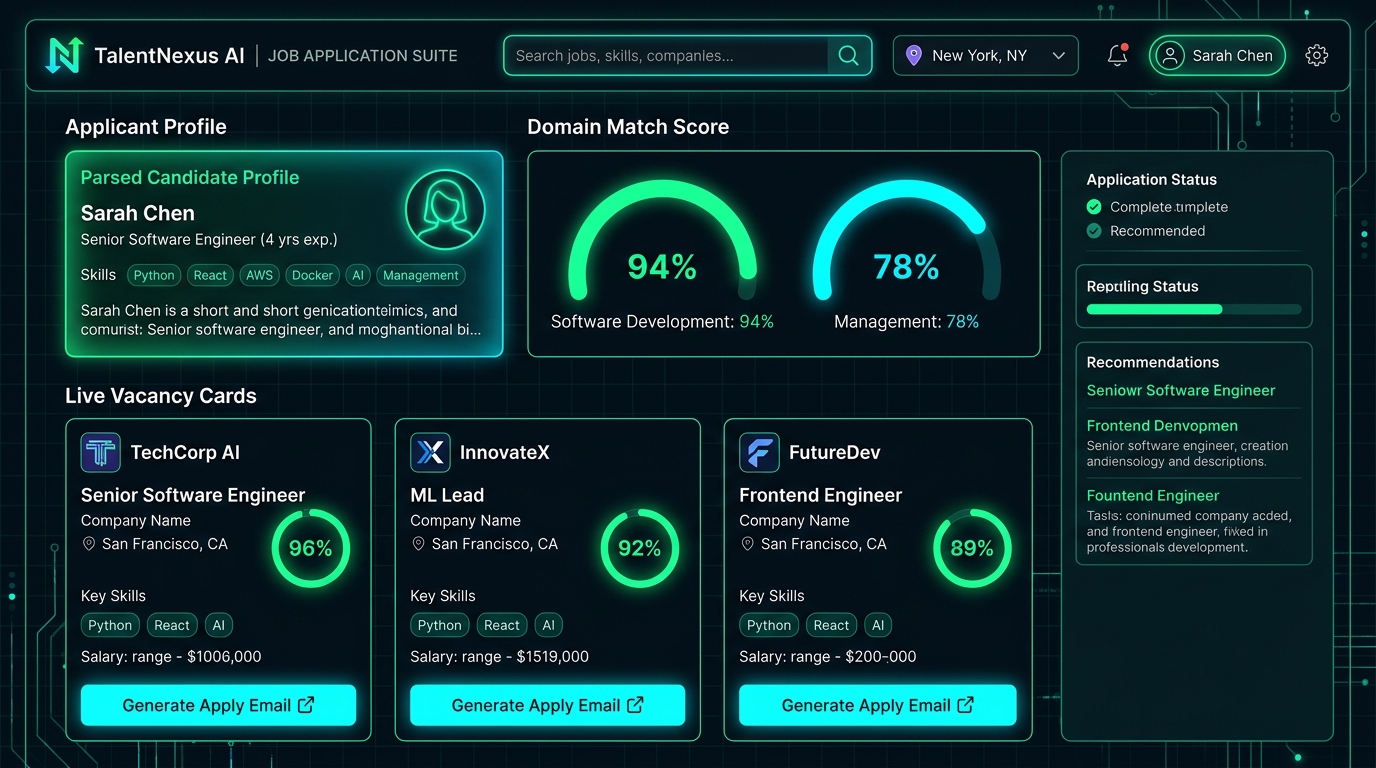
Task: Click the FutureDev location pin icon
Action: click(747, 544)
